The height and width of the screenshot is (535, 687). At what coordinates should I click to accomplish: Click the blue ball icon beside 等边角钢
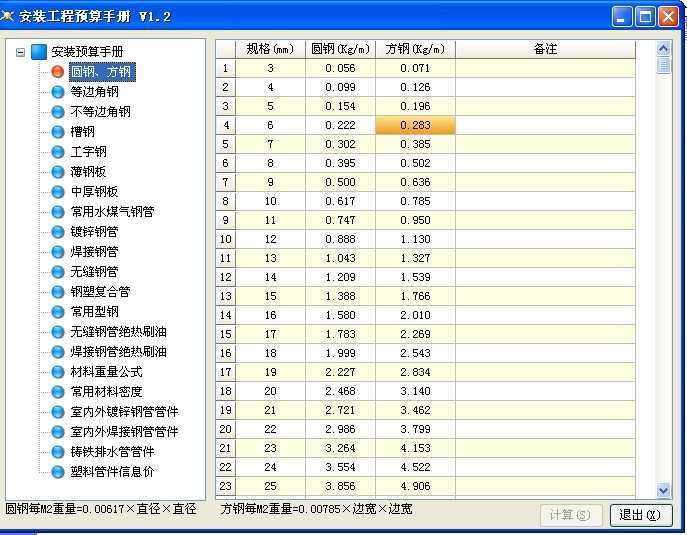(57, 92)
